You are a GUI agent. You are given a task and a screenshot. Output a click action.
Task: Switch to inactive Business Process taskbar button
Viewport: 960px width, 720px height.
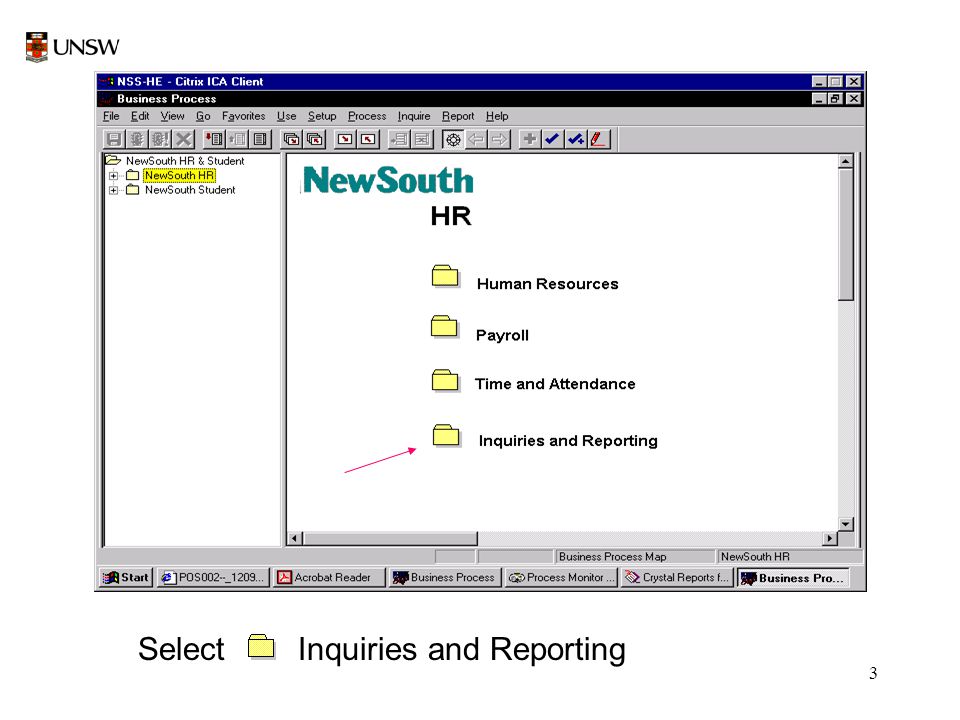pos(445,577)
